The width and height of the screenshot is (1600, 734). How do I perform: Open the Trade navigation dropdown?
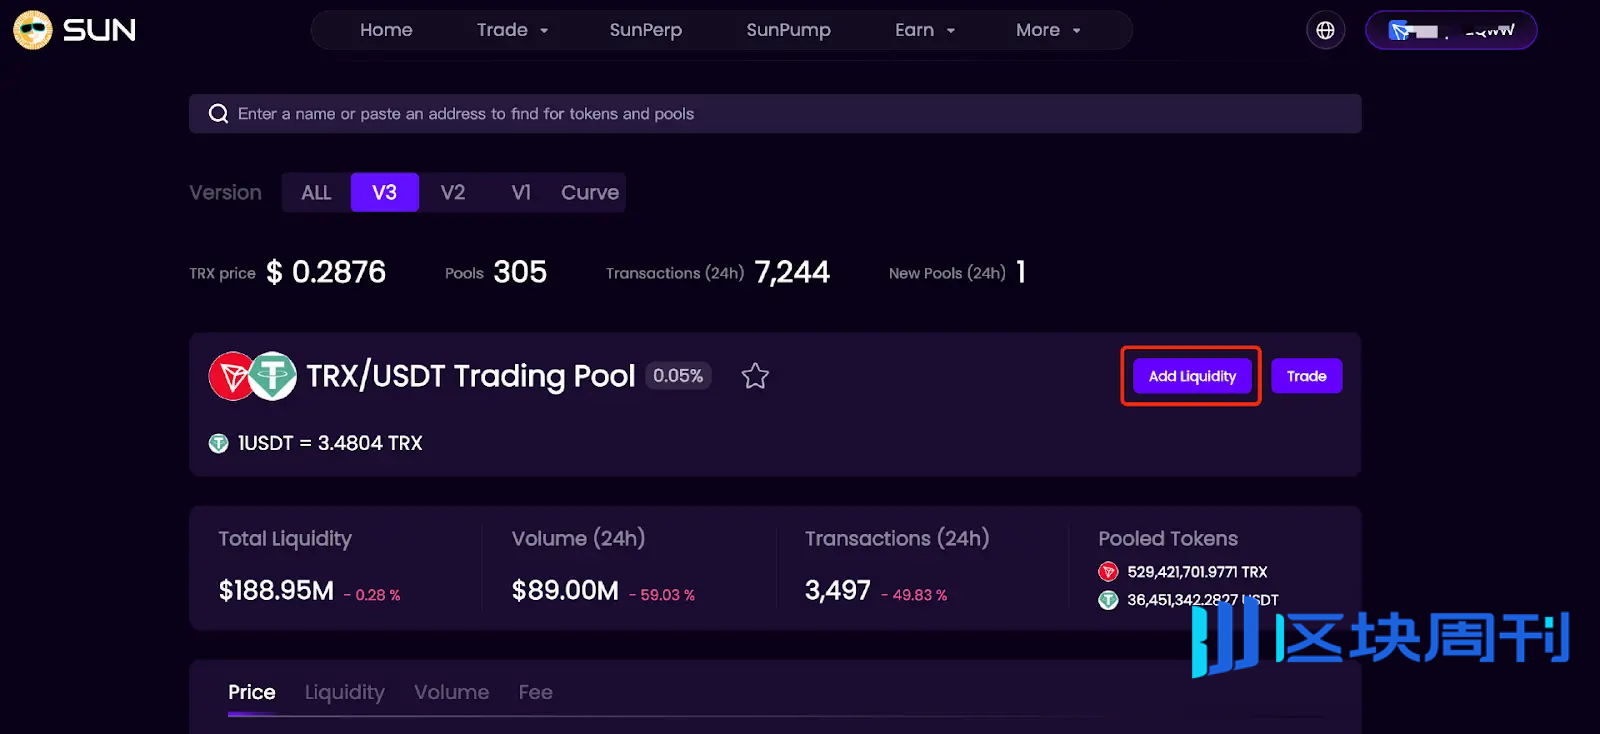[511, 30]
